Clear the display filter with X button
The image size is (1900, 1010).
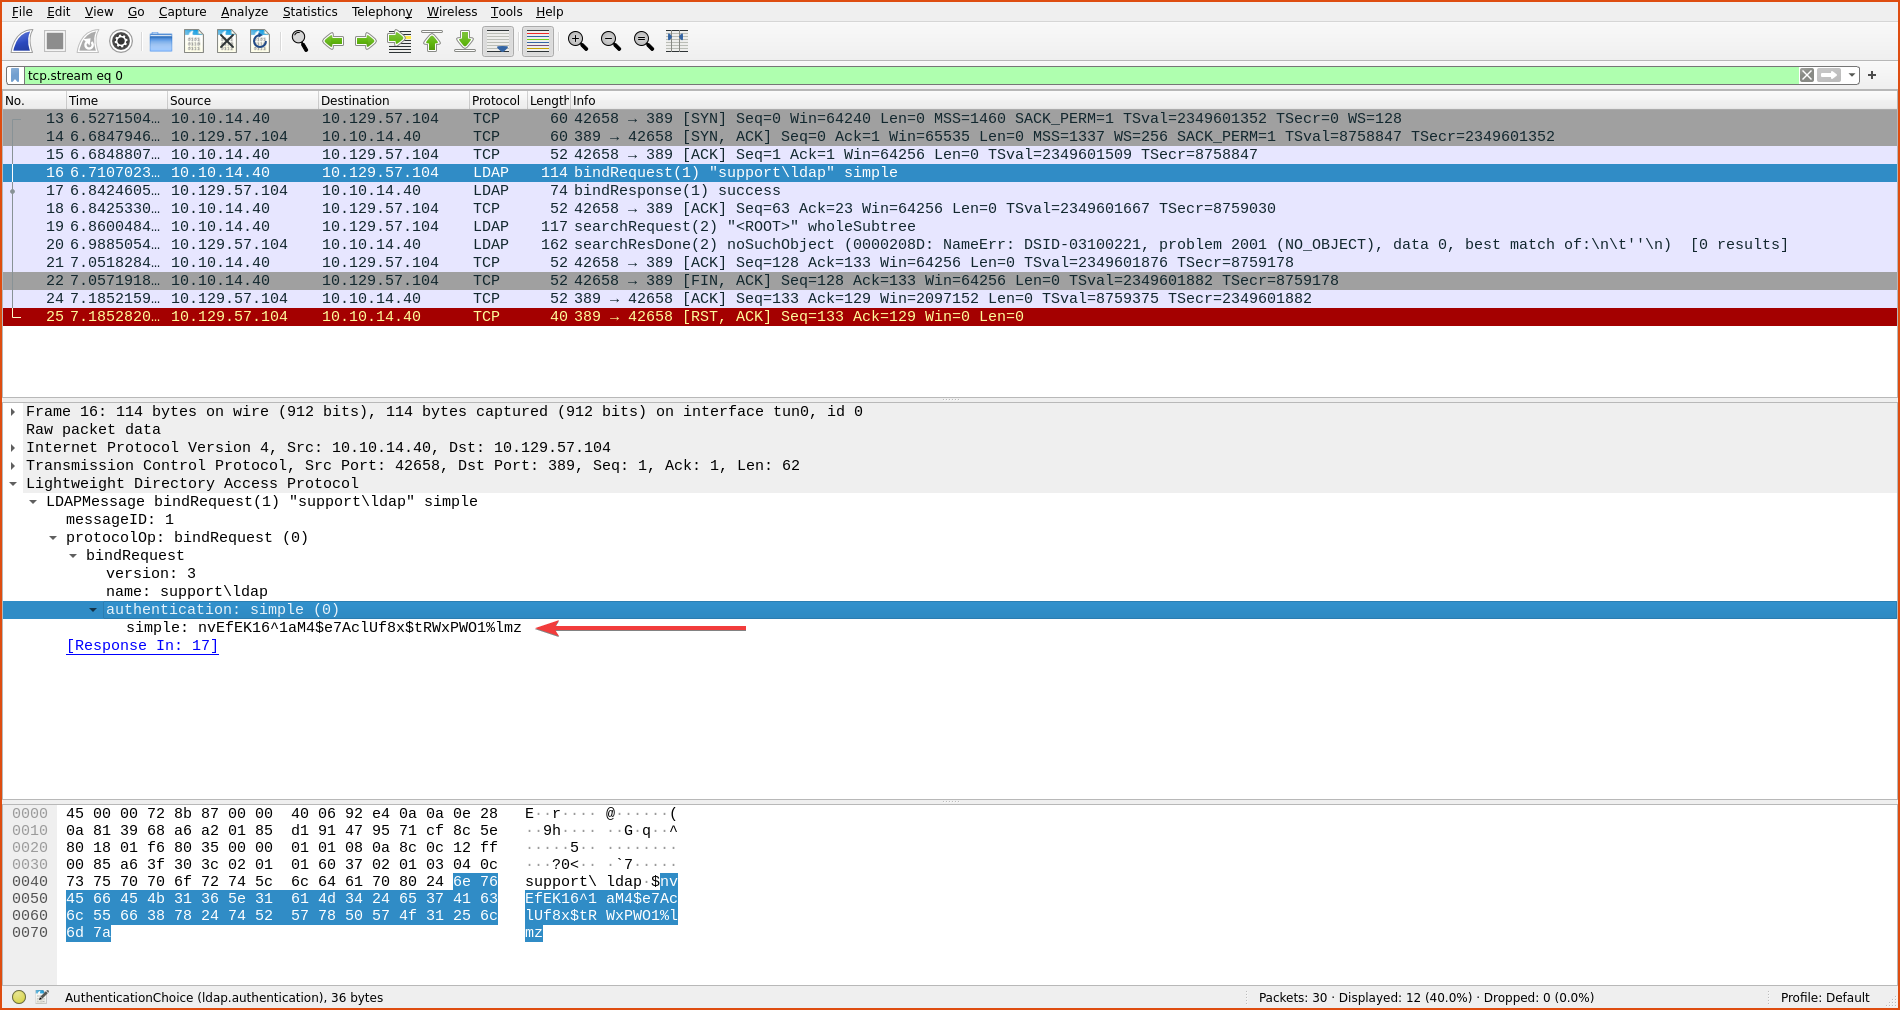pos(1806,75)
